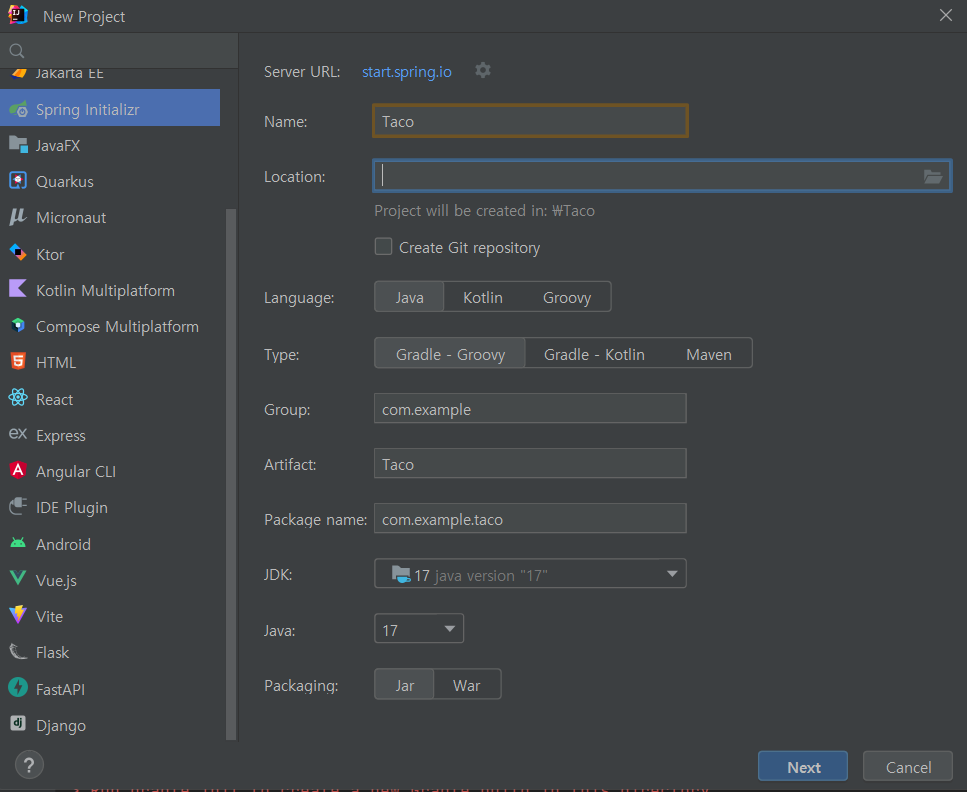The image size is (967, 792).
Task: Open help question mark button
Action: pos(29,765)
